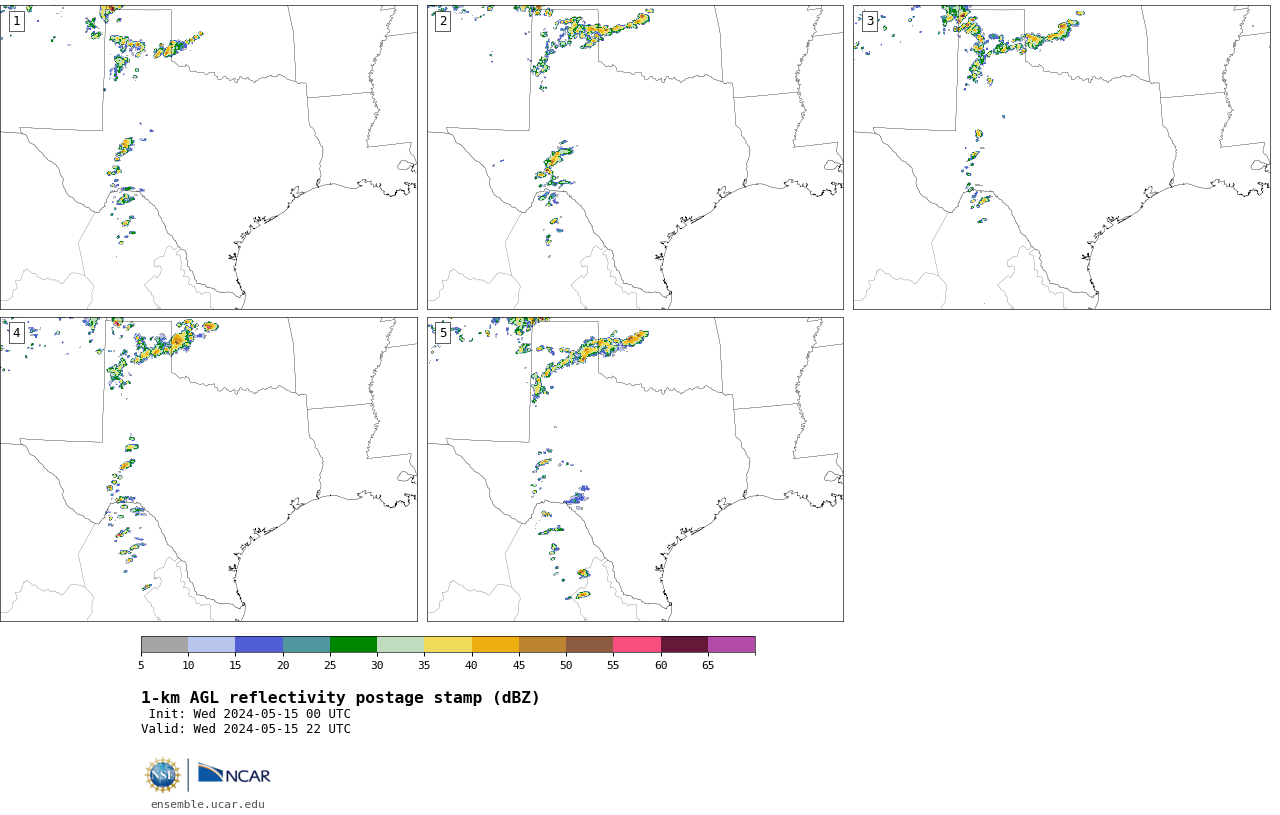The width and height of the screenshot is (1280, 815).
Task: Open ensemble member 5 reflectivity panel
Action: (635, 469)
